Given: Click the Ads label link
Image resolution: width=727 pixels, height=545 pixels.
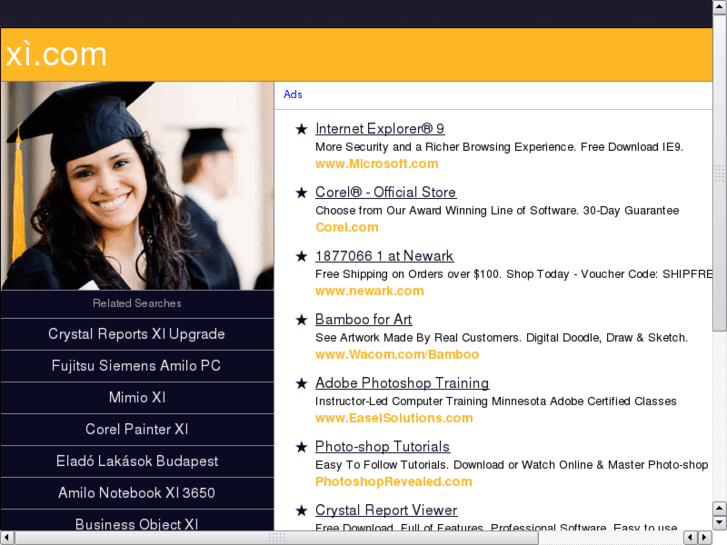Looking at the screenshot, I should tap(293, 94).
